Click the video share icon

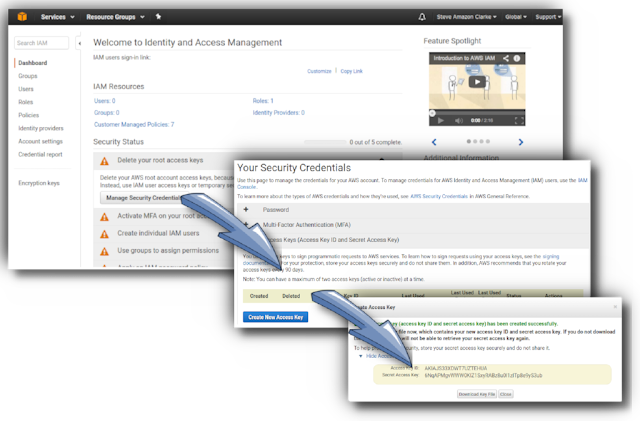click(x=506, y=58)
